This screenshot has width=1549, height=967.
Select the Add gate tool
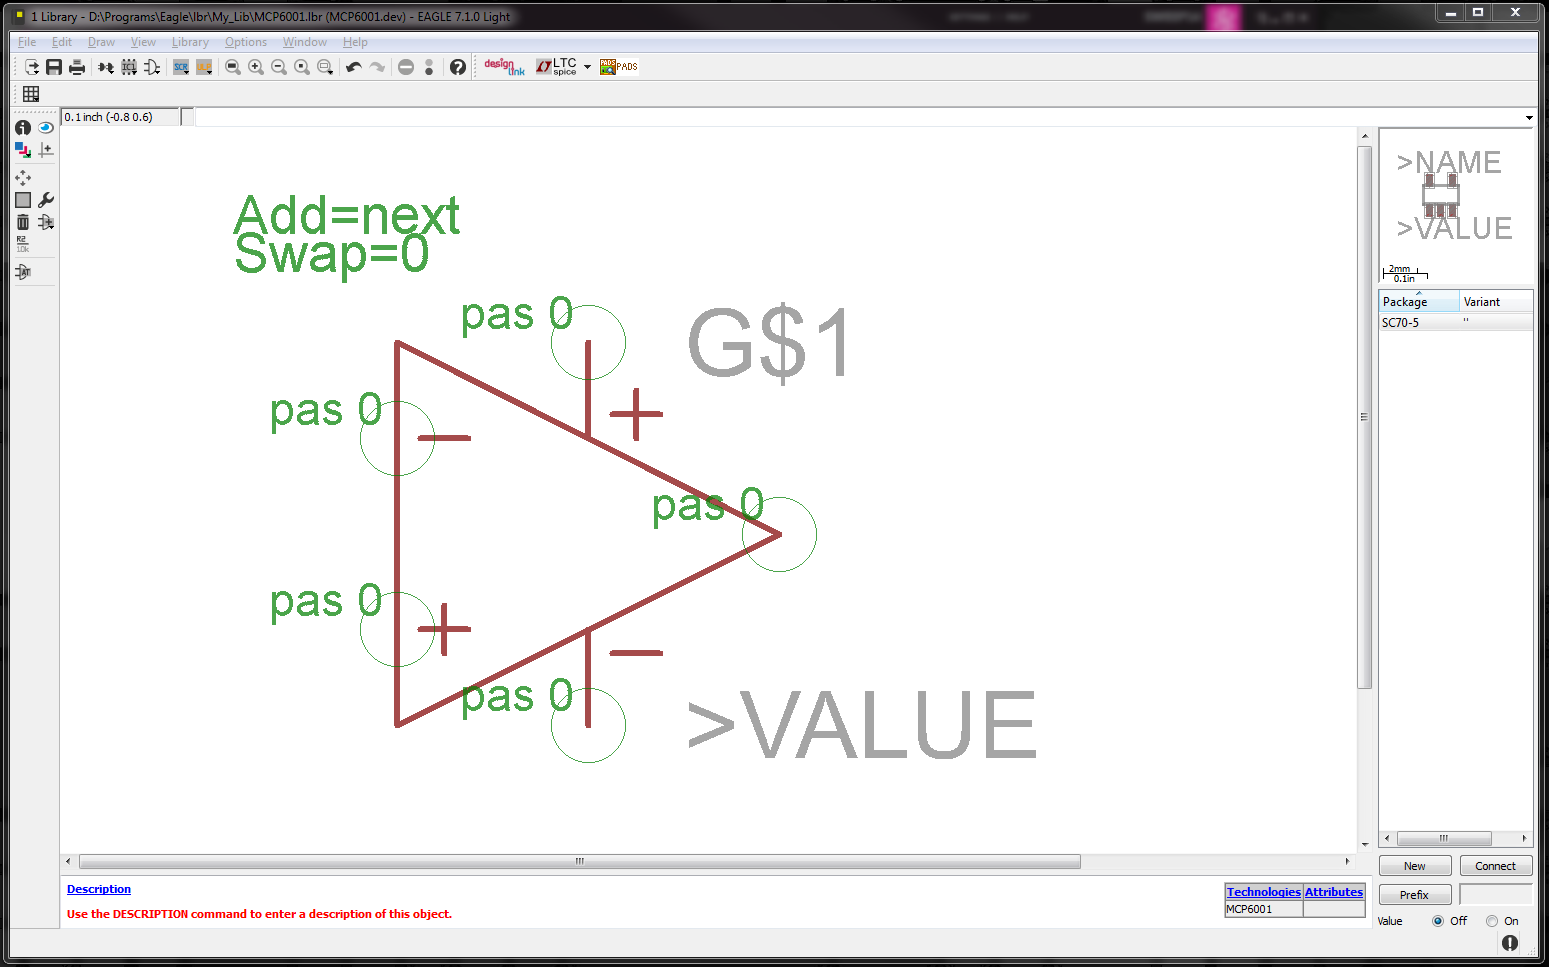(x=45, y=222)
